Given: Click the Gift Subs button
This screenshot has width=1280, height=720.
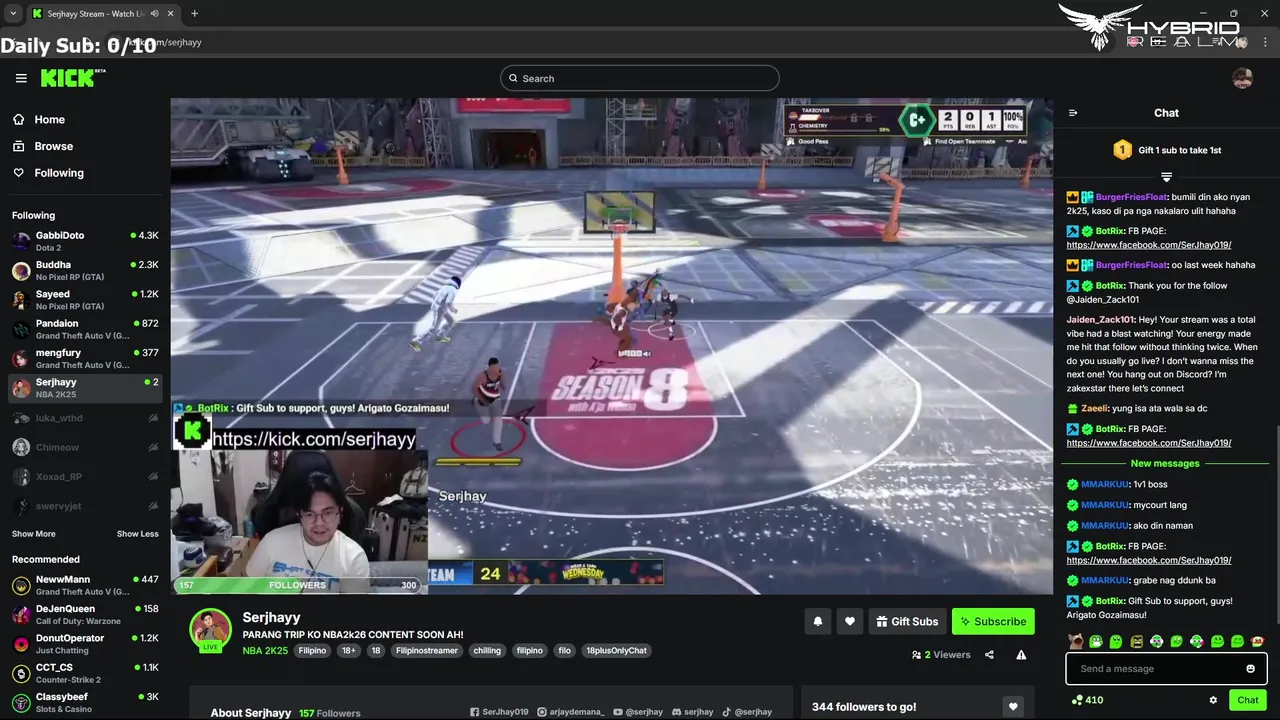Looking at the screenshot, I should pyautogui.click(x=907, y=621).
